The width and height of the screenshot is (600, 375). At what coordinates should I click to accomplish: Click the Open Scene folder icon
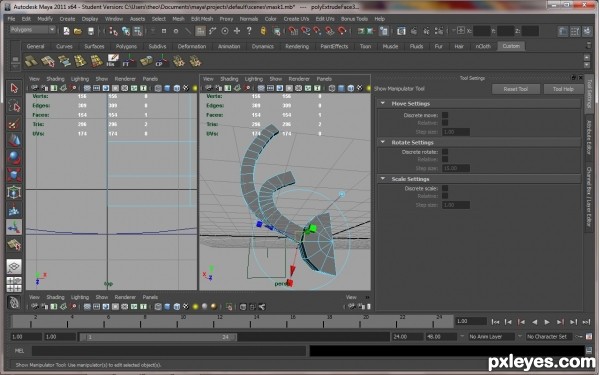point(78,31)
